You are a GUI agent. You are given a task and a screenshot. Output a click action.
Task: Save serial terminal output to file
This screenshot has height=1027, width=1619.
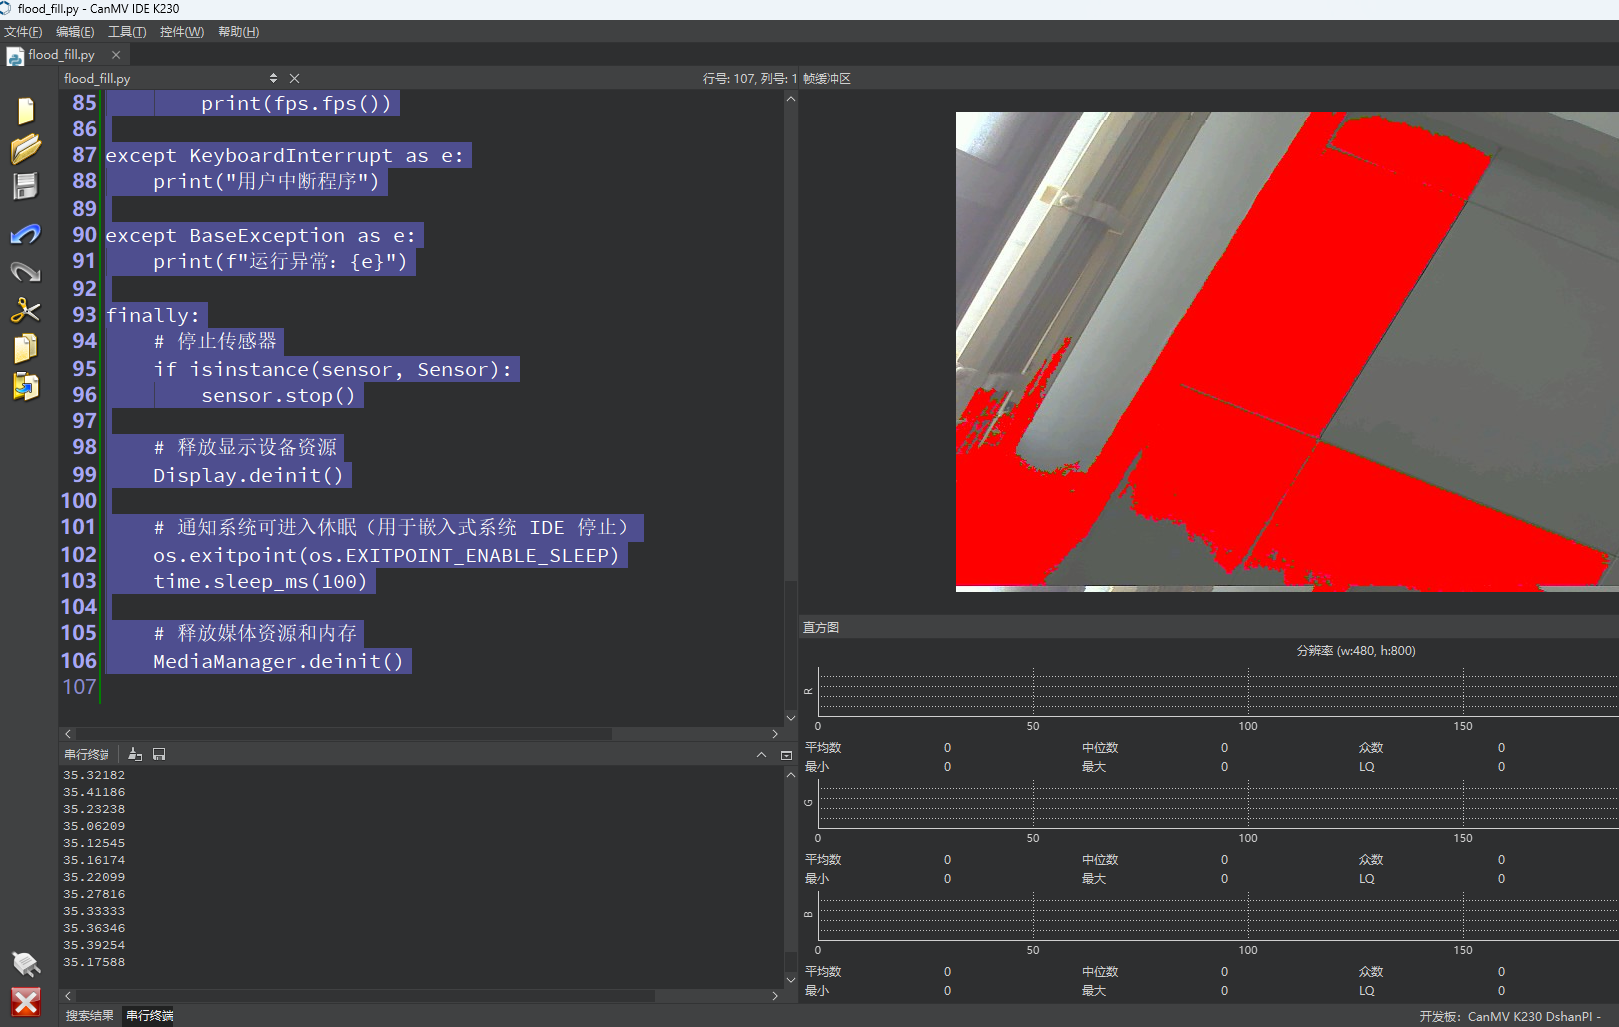(159, 754)
